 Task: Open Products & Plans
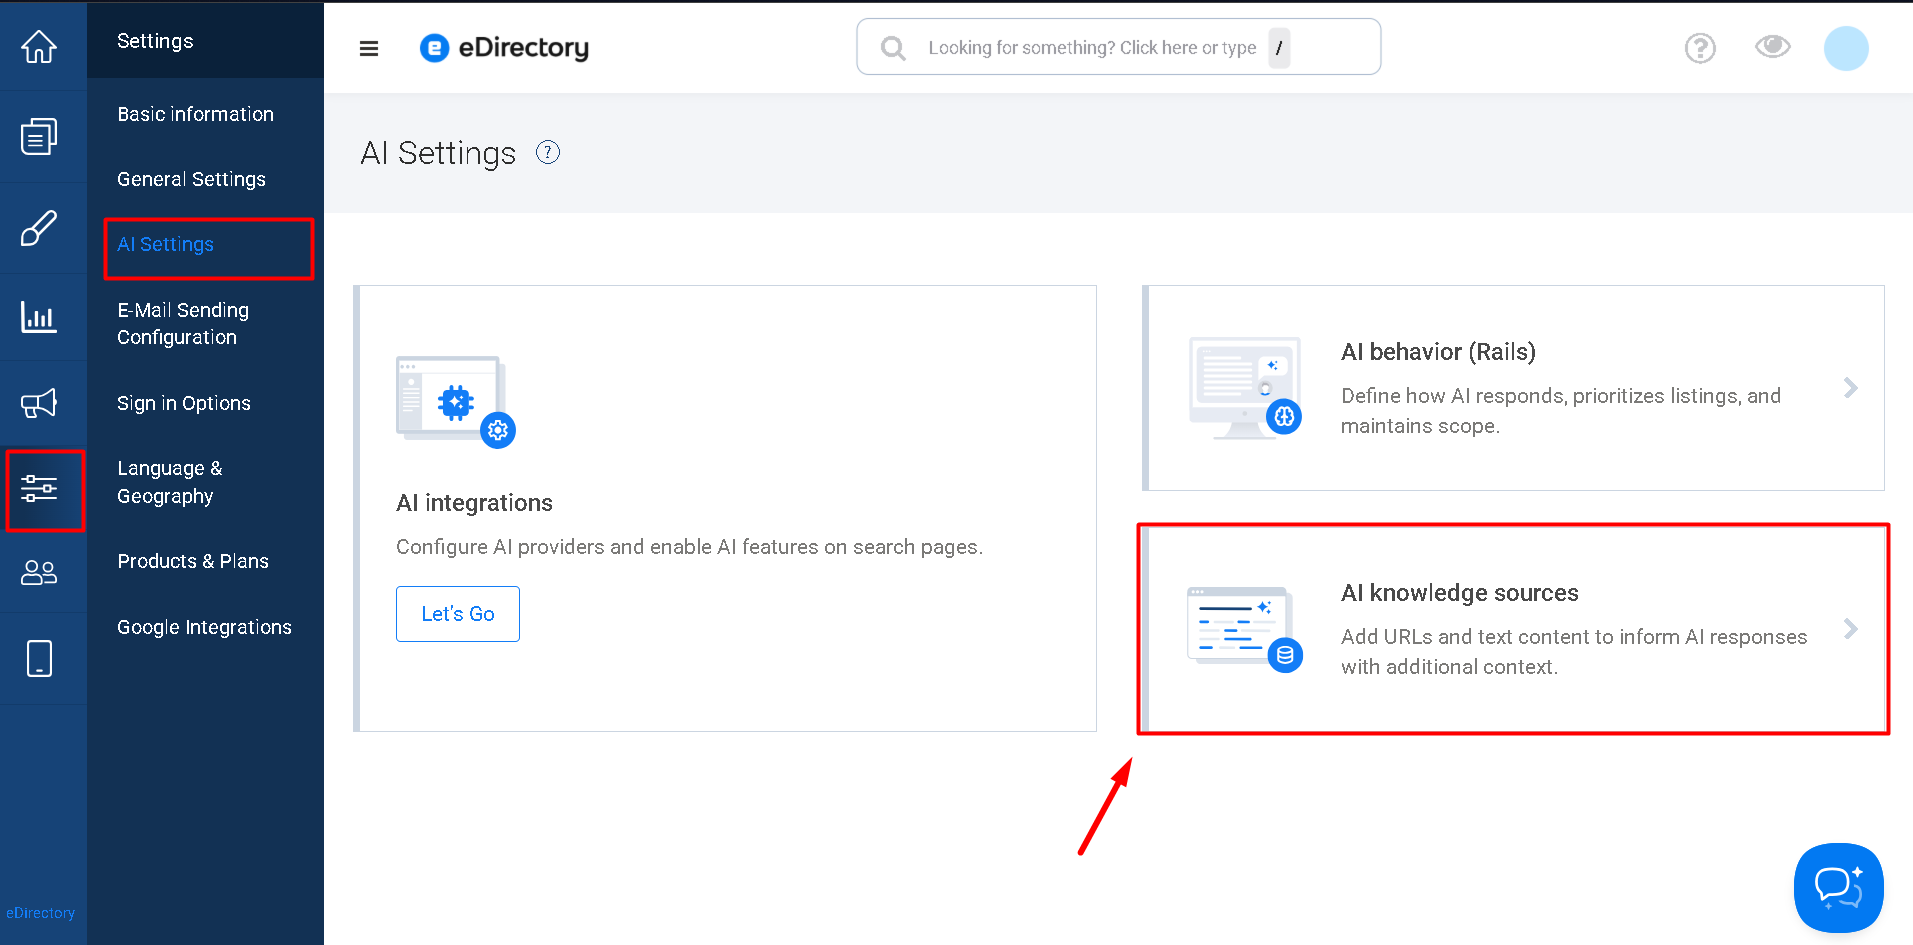193,561
